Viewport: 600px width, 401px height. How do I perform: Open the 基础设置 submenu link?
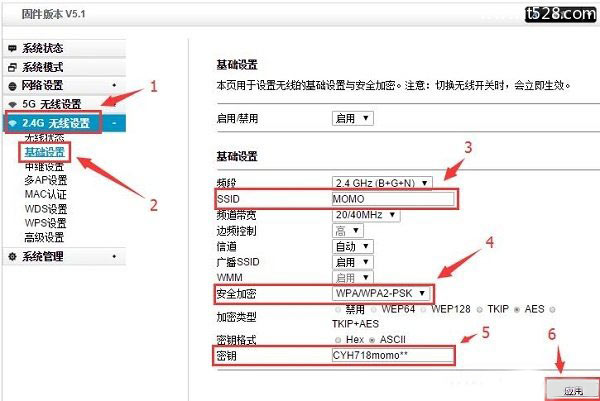coord(45,152)
